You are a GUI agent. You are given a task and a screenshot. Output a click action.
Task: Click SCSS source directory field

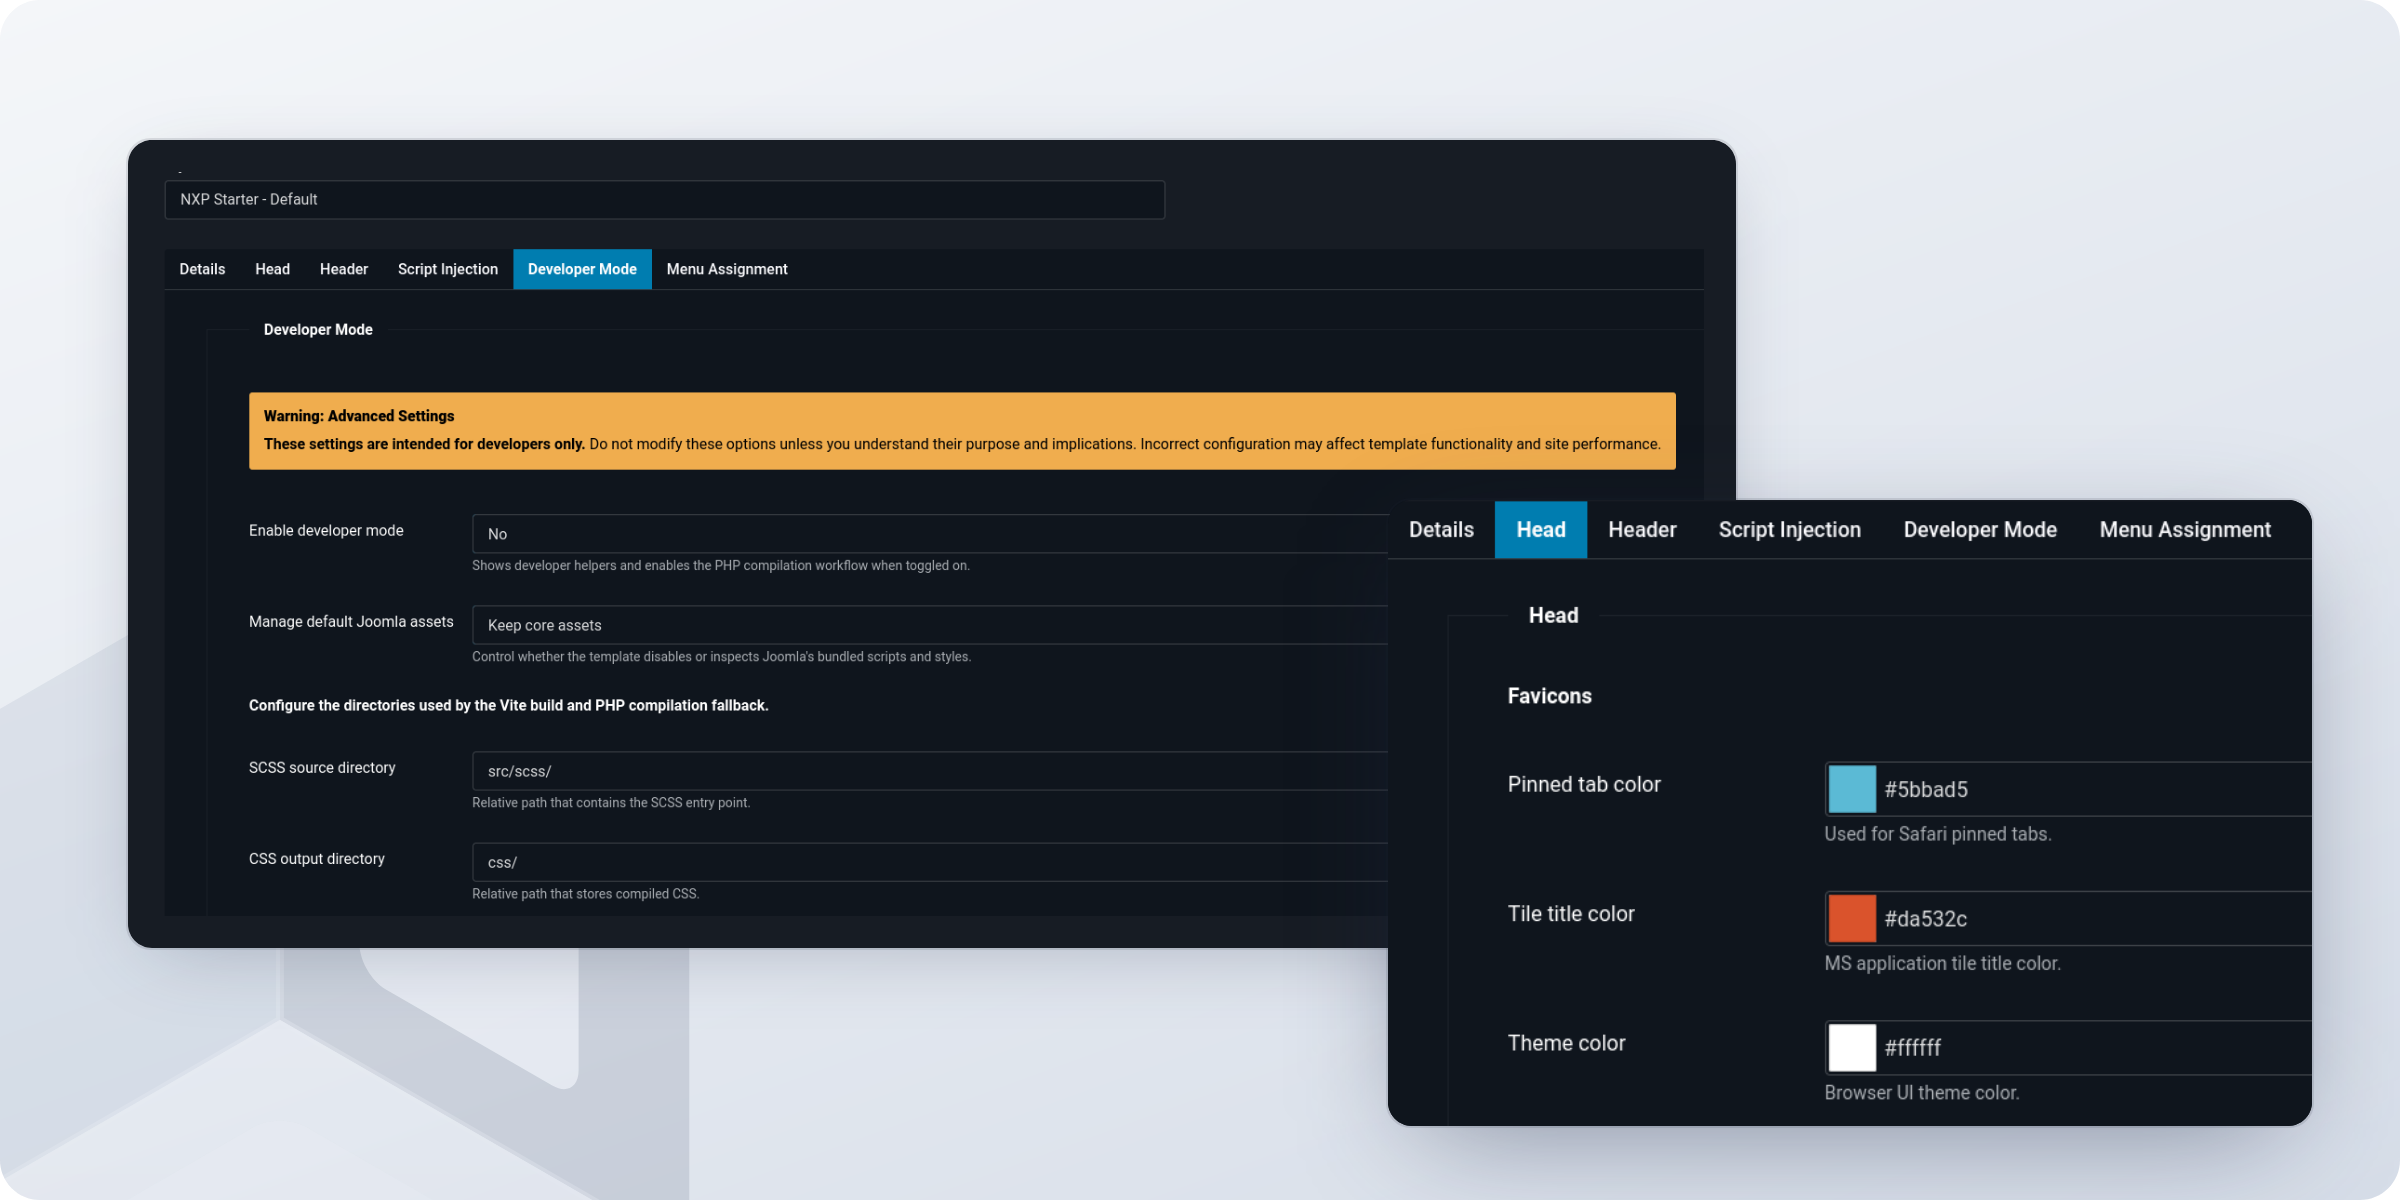pyautogui.click(x=930, y=771)
